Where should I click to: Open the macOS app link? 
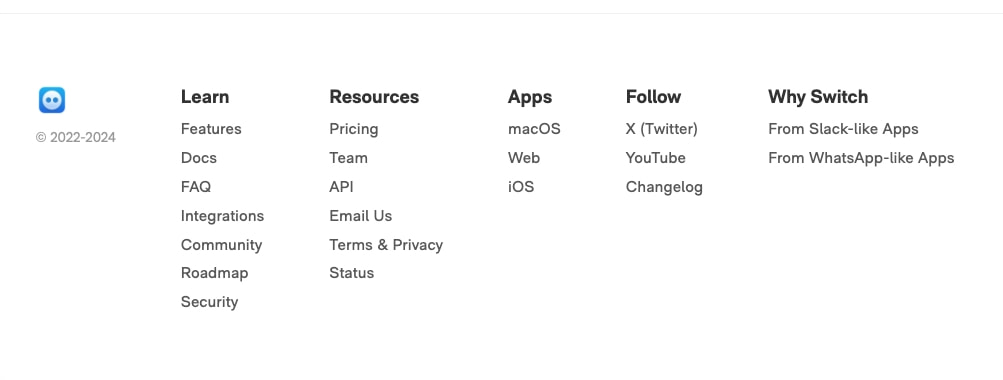[534, 129]
